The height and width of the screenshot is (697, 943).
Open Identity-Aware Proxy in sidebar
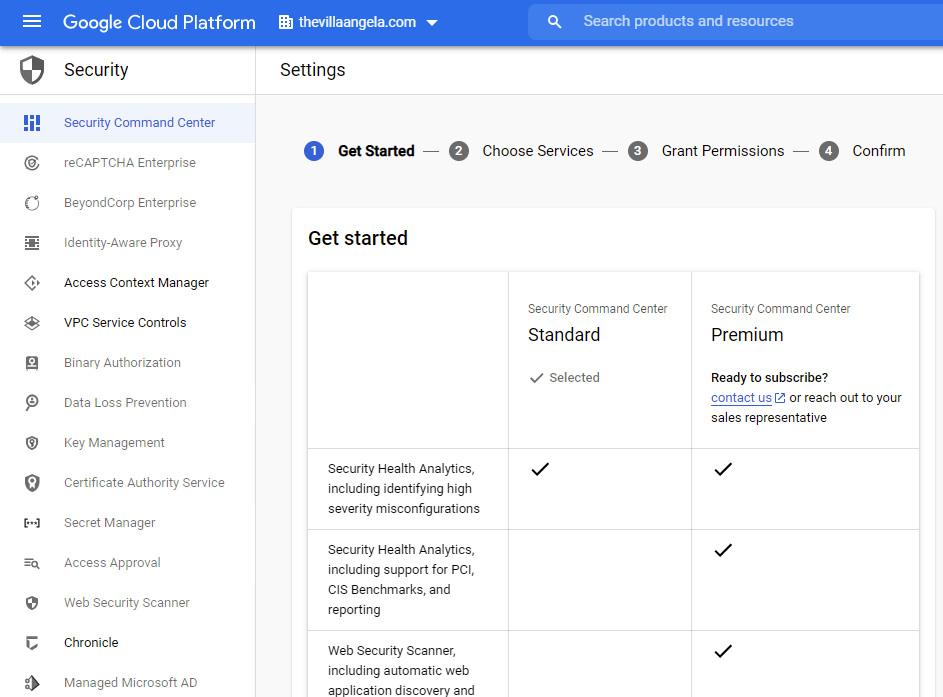tap(127, 243)
